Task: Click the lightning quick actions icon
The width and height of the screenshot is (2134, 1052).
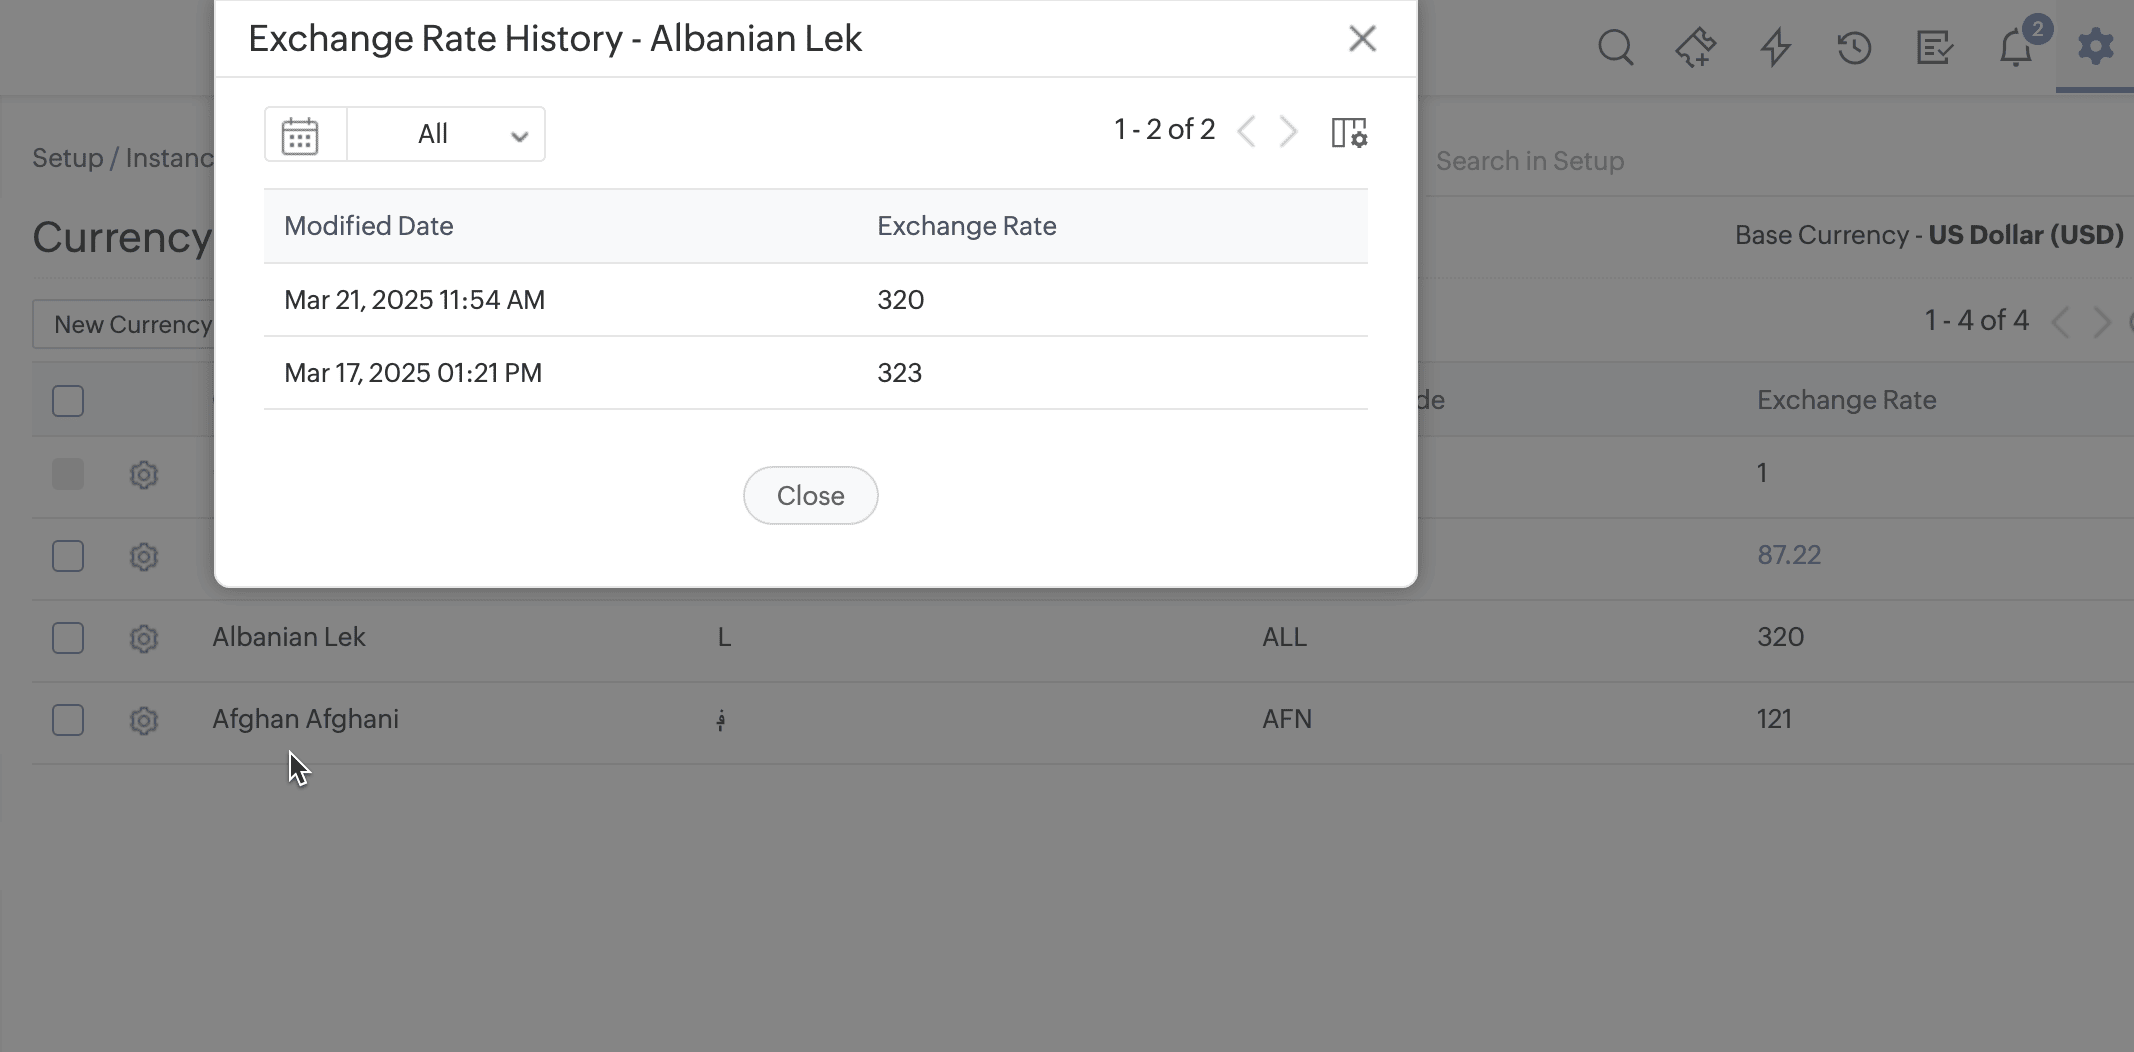Action: (1775, 47)
